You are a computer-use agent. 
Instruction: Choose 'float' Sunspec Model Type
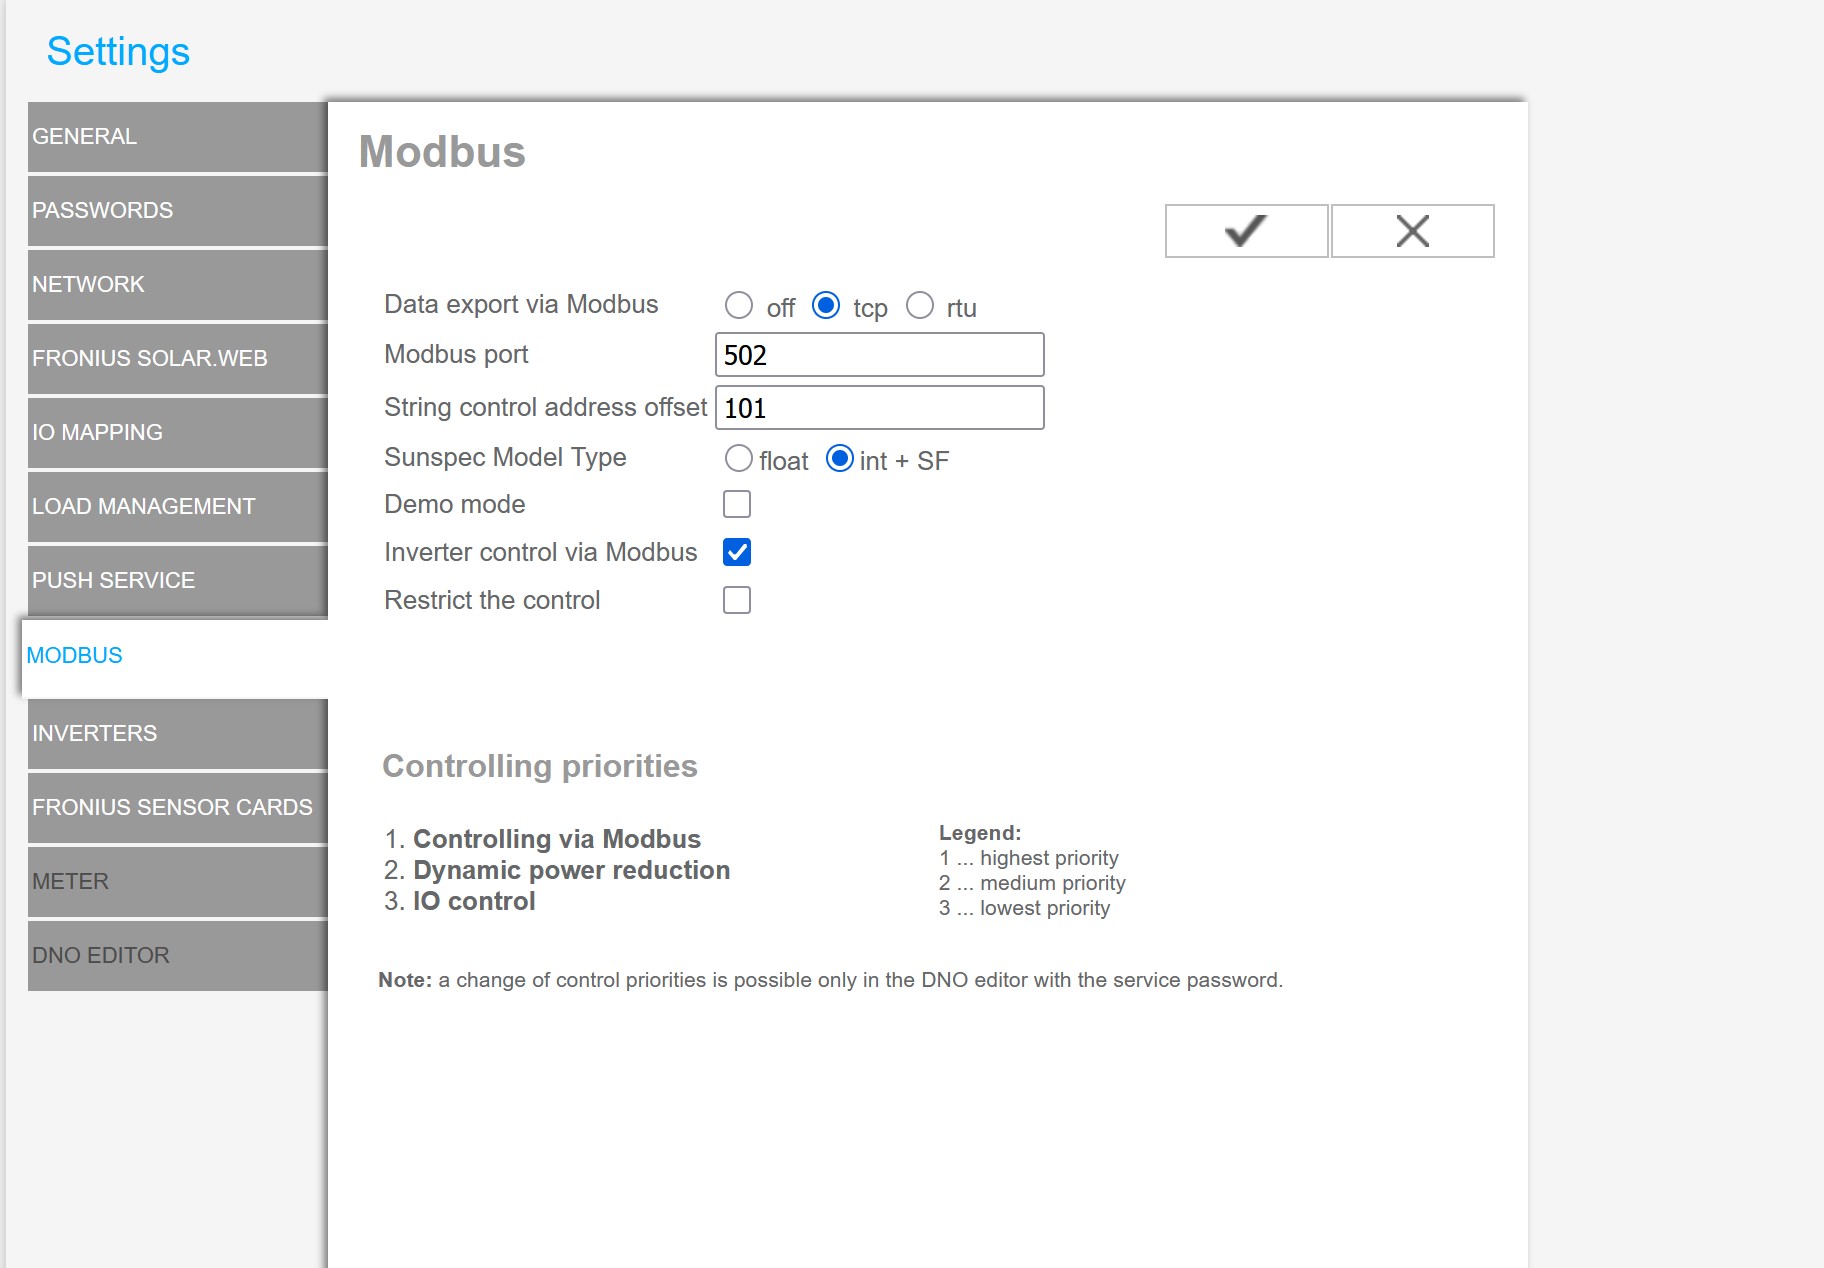(x=739, y=458)
